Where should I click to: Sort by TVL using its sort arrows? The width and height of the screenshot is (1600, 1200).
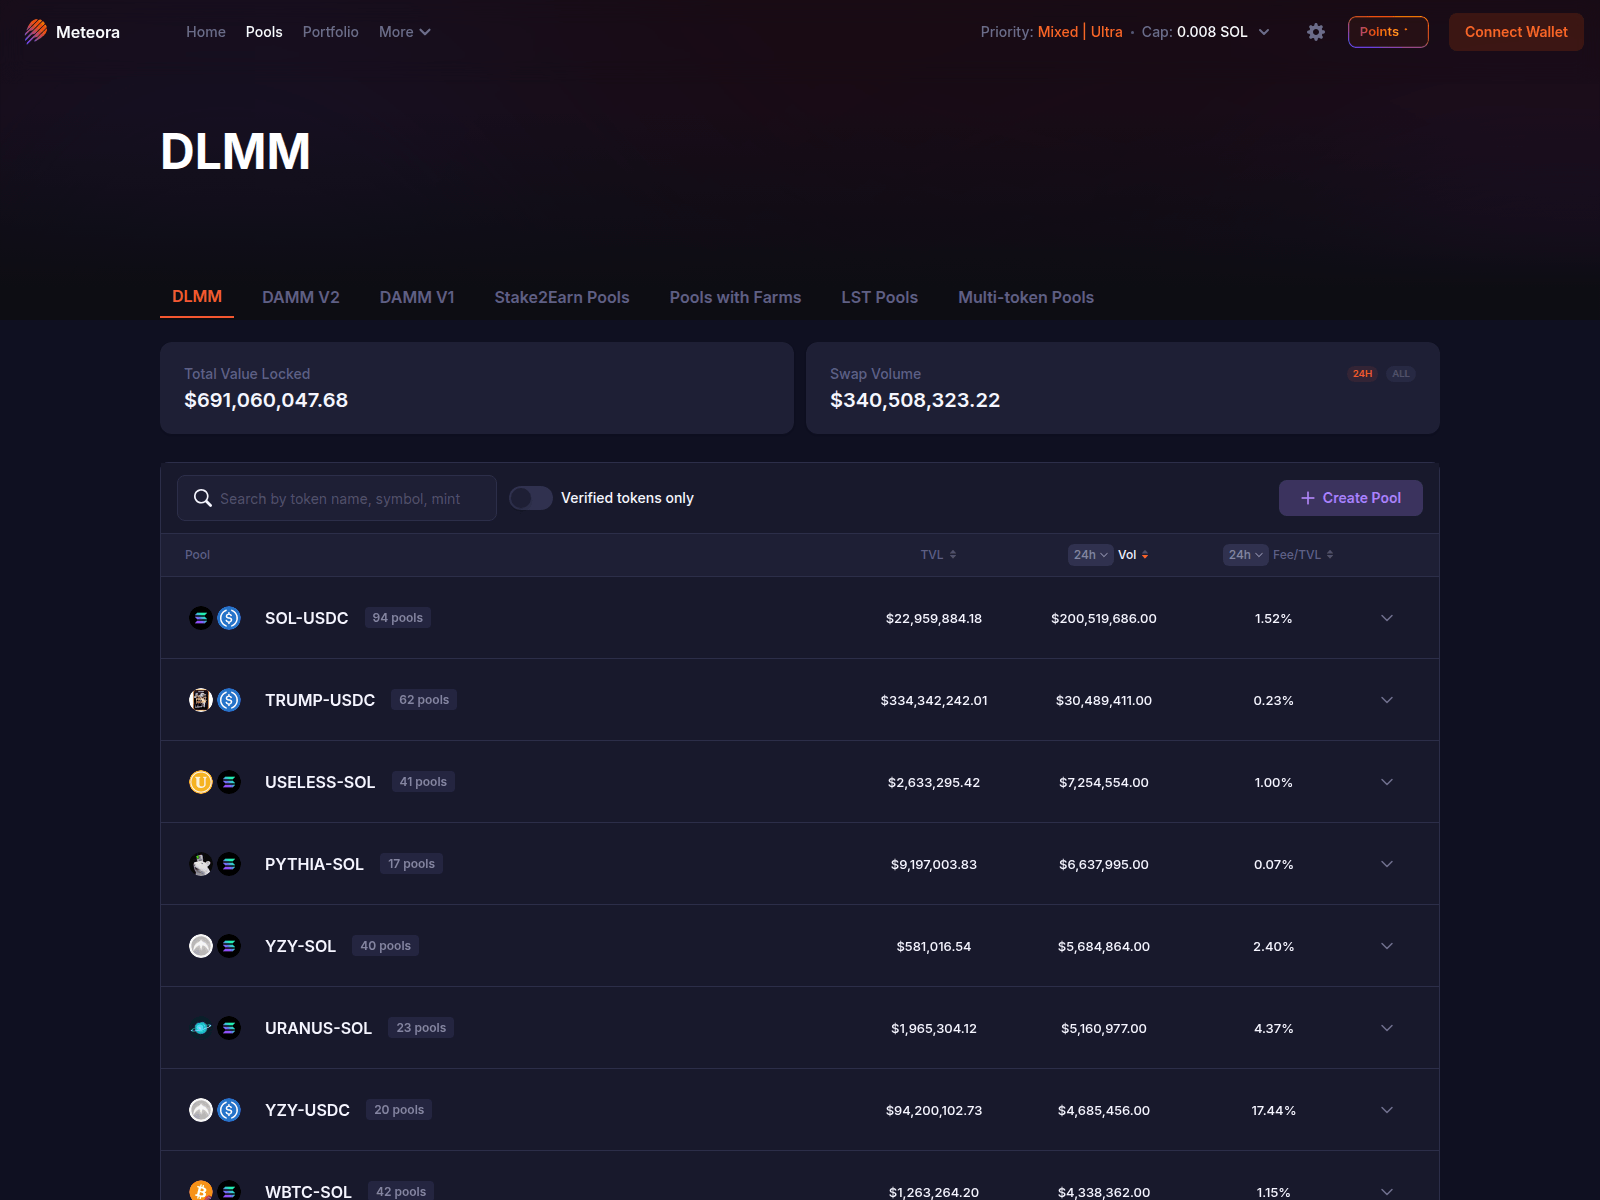[x=953, y=555]
